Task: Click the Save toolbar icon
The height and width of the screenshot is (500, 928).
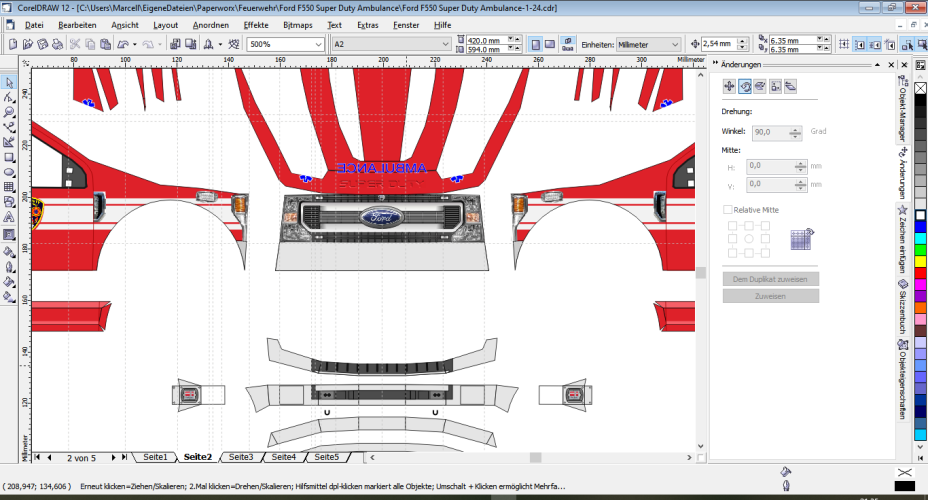Action: coord(43,44)
